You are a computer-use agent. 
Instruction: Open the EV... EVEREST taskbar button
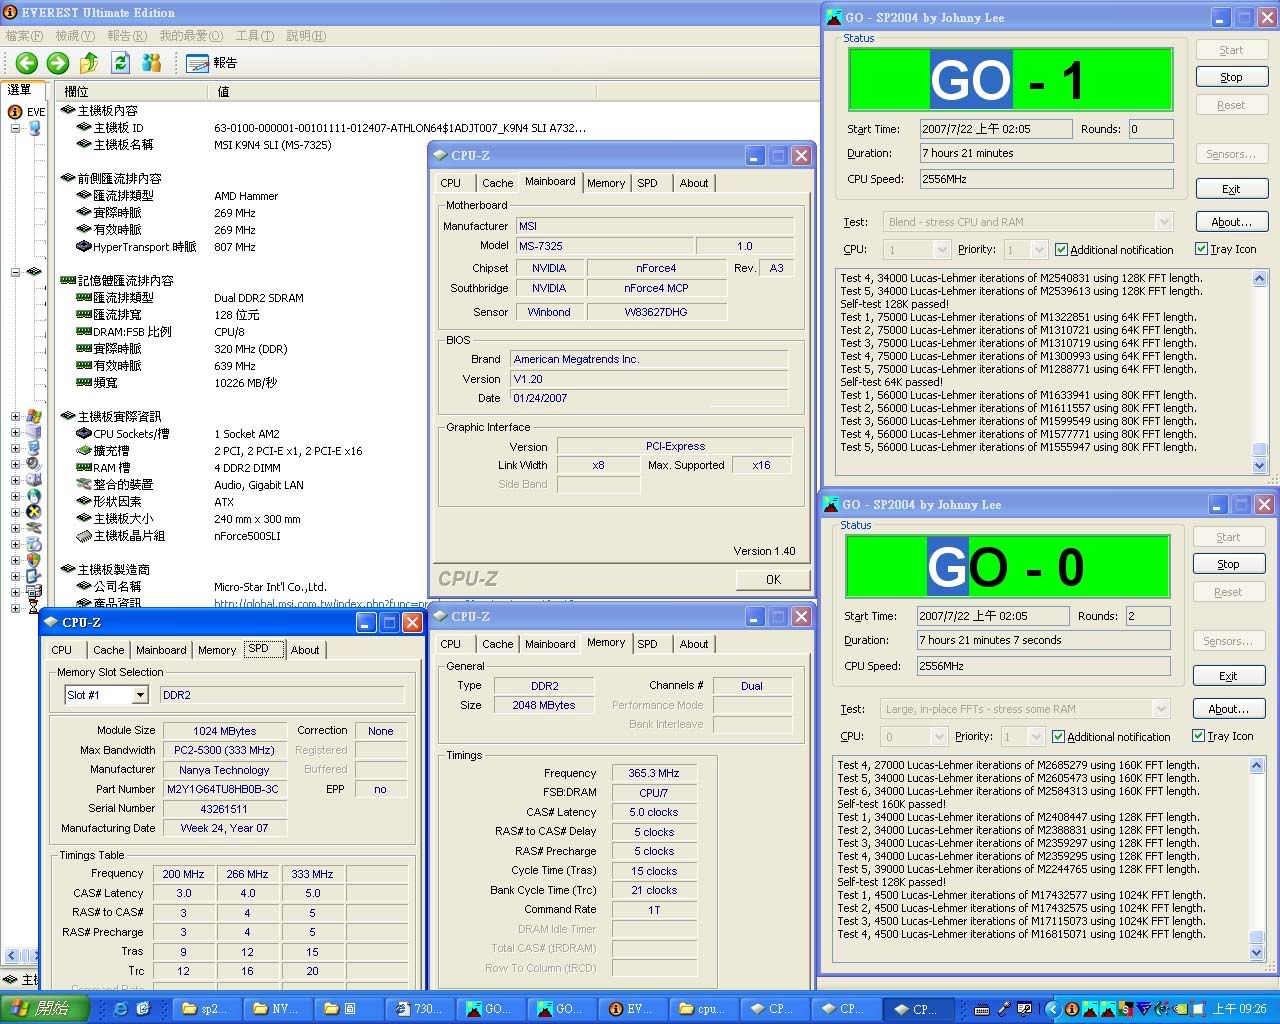point(631,1009)
